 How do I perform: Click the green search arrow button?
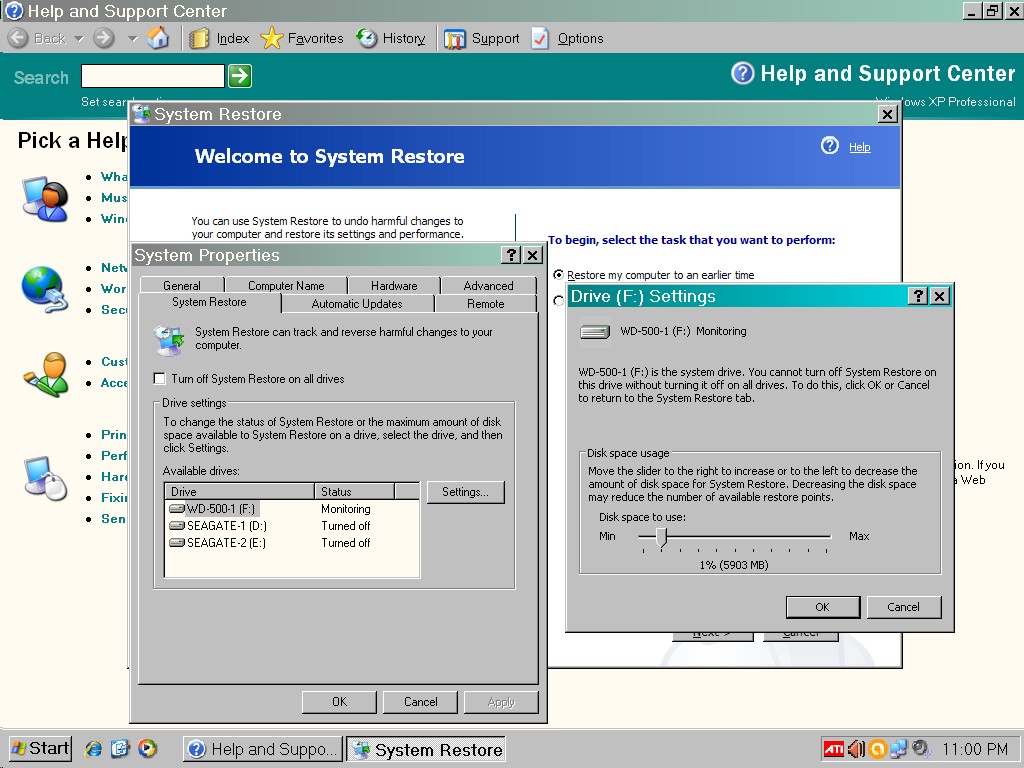point(240,76)
